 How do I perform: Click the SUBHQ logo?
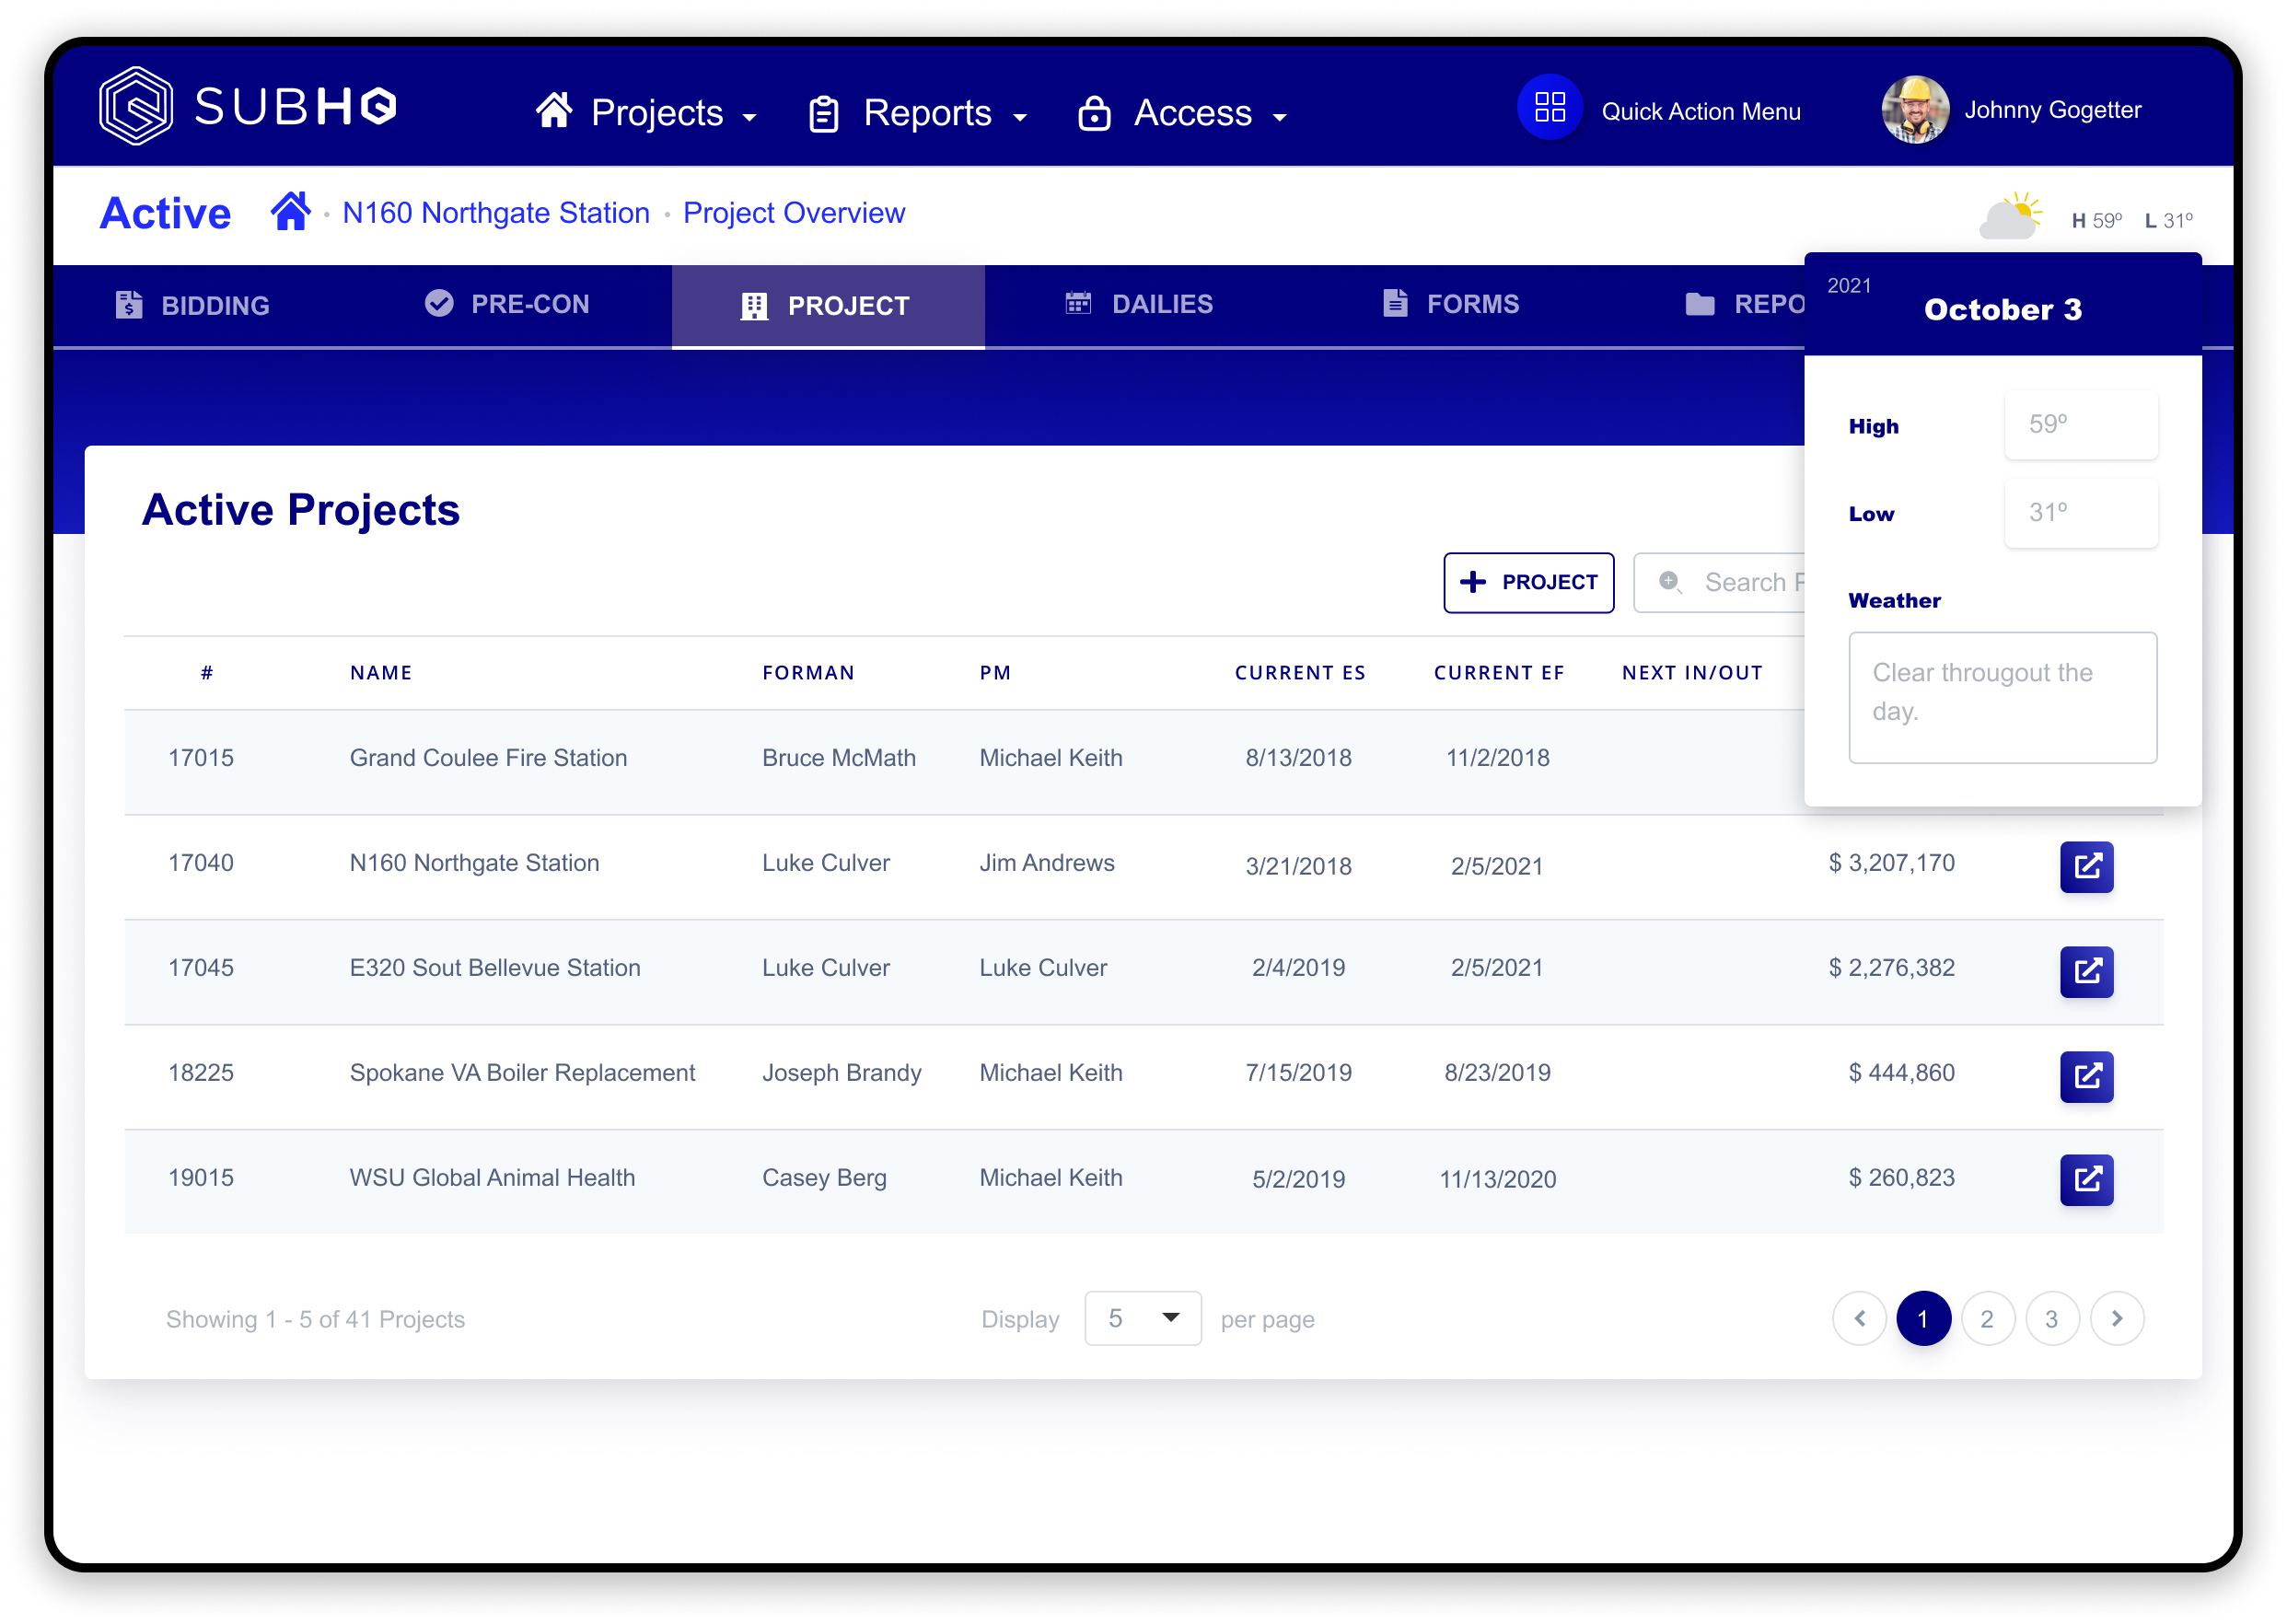coord(247,106)
